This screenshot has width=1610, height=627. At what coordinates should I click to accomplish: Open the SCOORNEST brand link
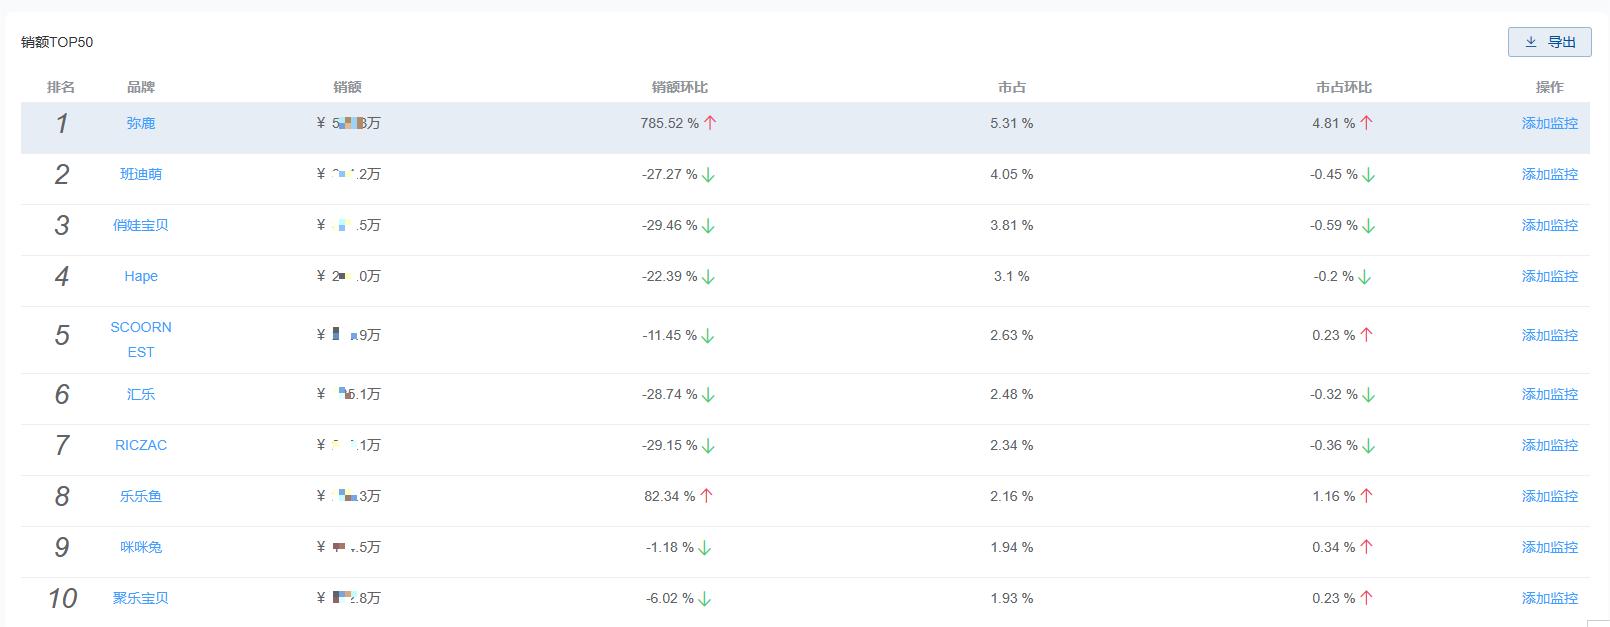point(141,339)
